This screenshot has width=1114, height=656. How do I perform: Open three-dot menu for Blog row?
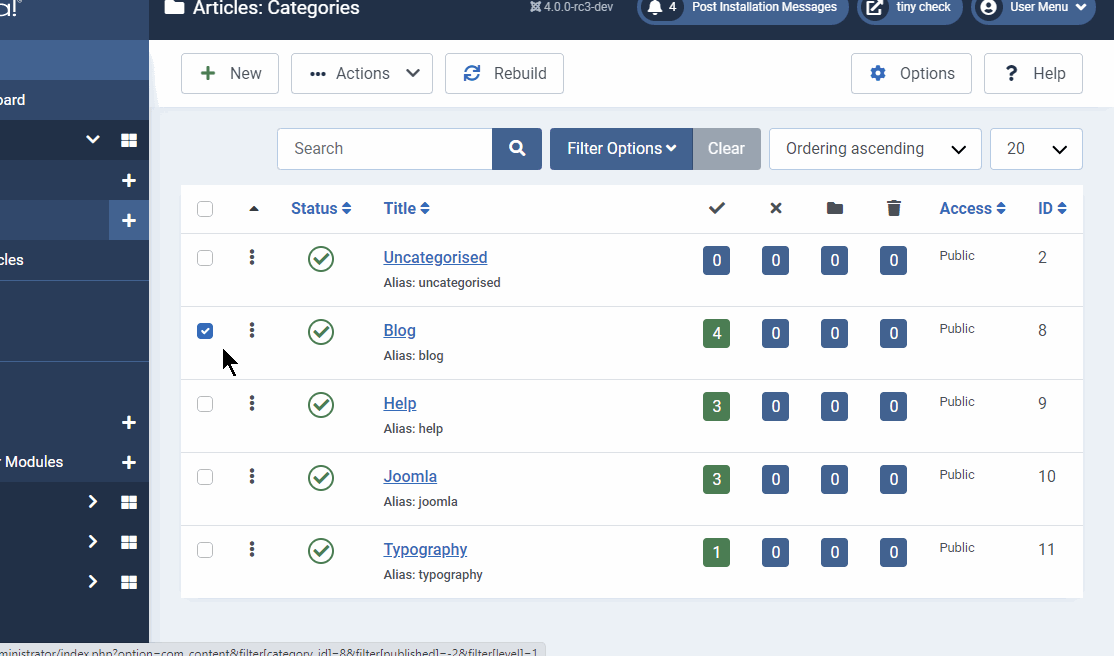point(252,330)
